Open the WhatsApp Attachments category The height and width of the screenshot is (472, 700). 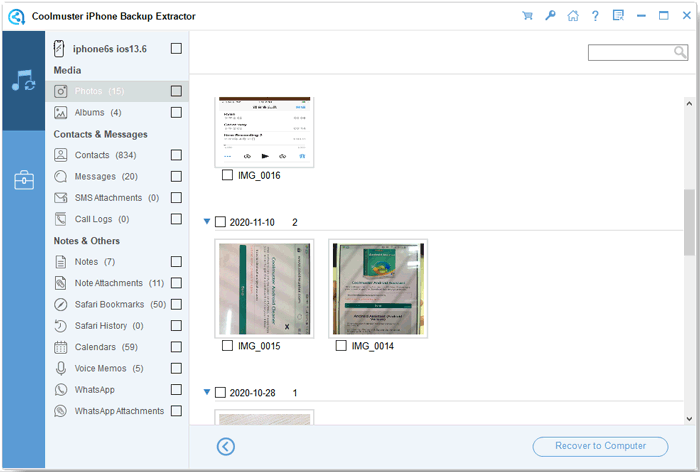(x=119, y=411)
